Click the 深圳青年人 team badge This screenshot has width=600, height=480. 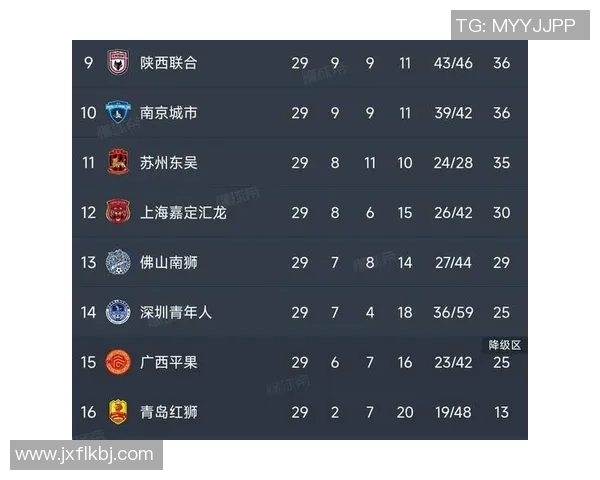pos(118,312)
